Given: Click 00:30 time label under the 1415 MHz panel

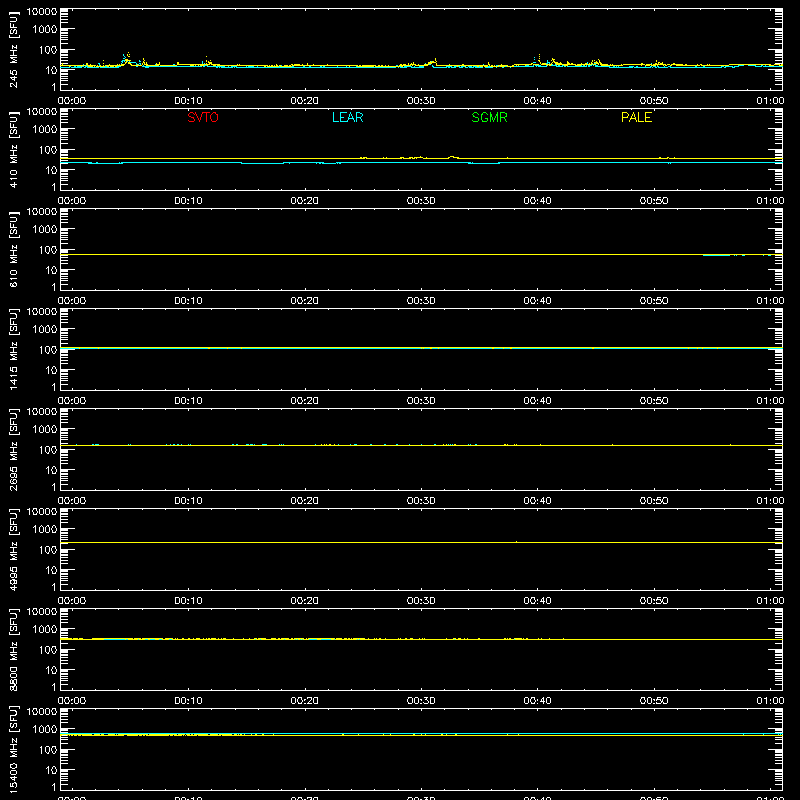Looking at the screenshot, I should pos(421,401).
